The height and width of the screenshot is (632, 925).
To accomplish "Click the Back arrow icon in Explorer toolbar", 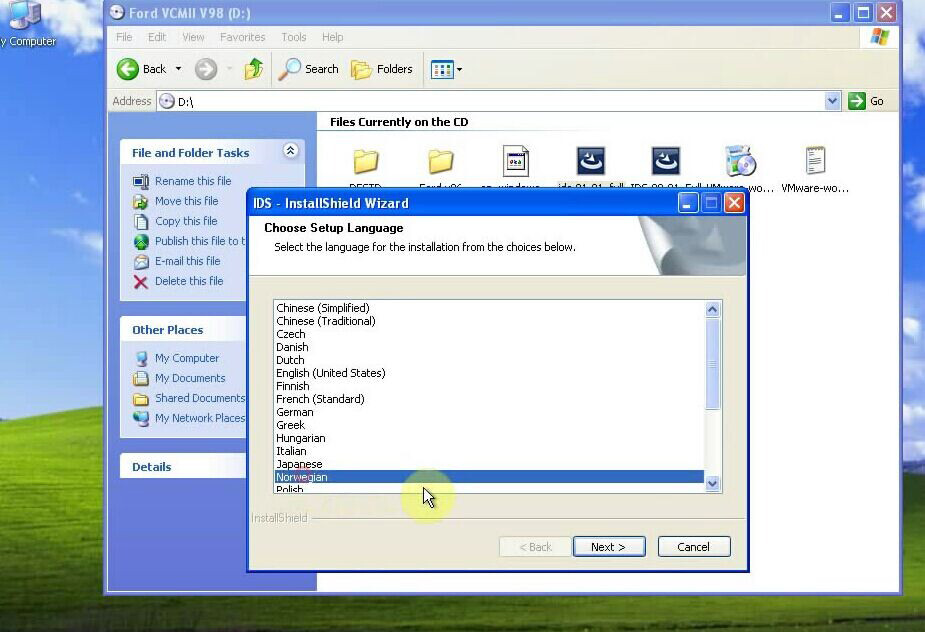I will (x=127, y=69).
